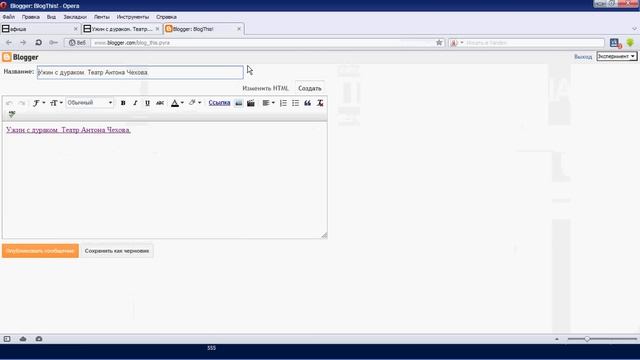Go forward with the browser forward arrow
Screen dimensions: 640x360
(23, 42)
